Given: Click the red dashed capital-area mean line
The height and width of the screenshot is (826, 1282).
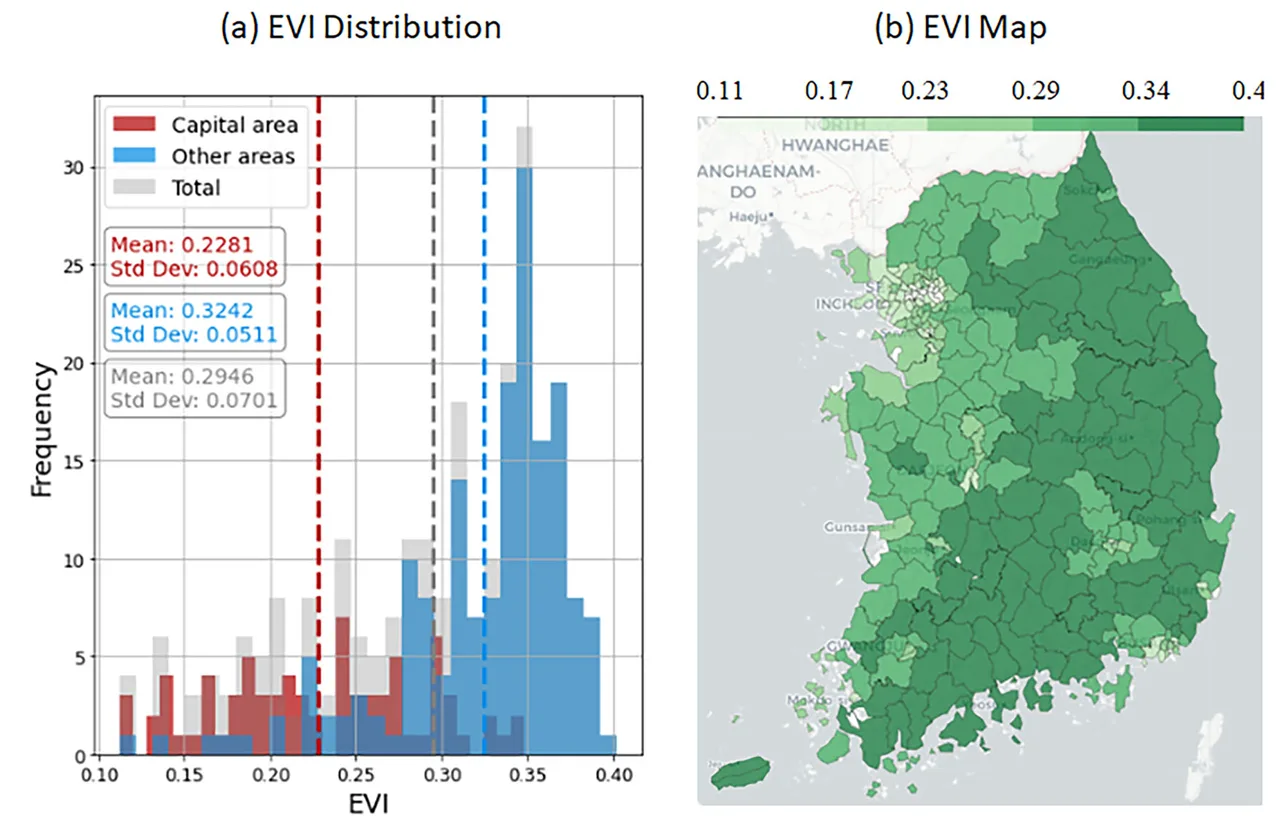Looking at the screenshot, I should (x=319, y=425).
